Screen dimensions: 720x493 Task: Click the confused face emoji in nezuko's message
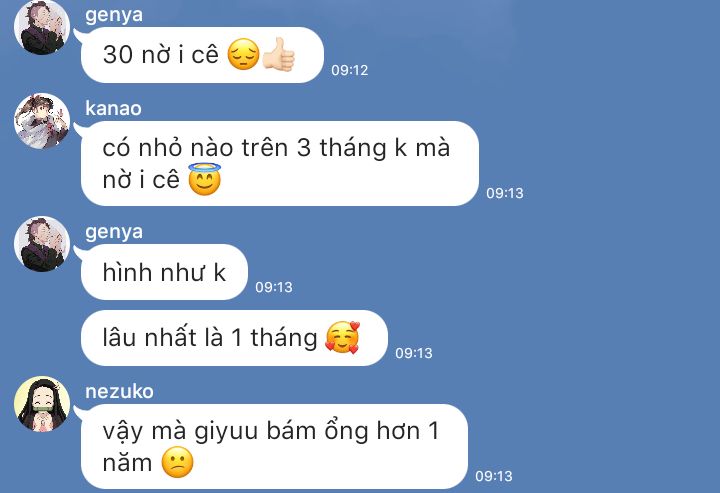pyautogui.click(x=178, y=462)
